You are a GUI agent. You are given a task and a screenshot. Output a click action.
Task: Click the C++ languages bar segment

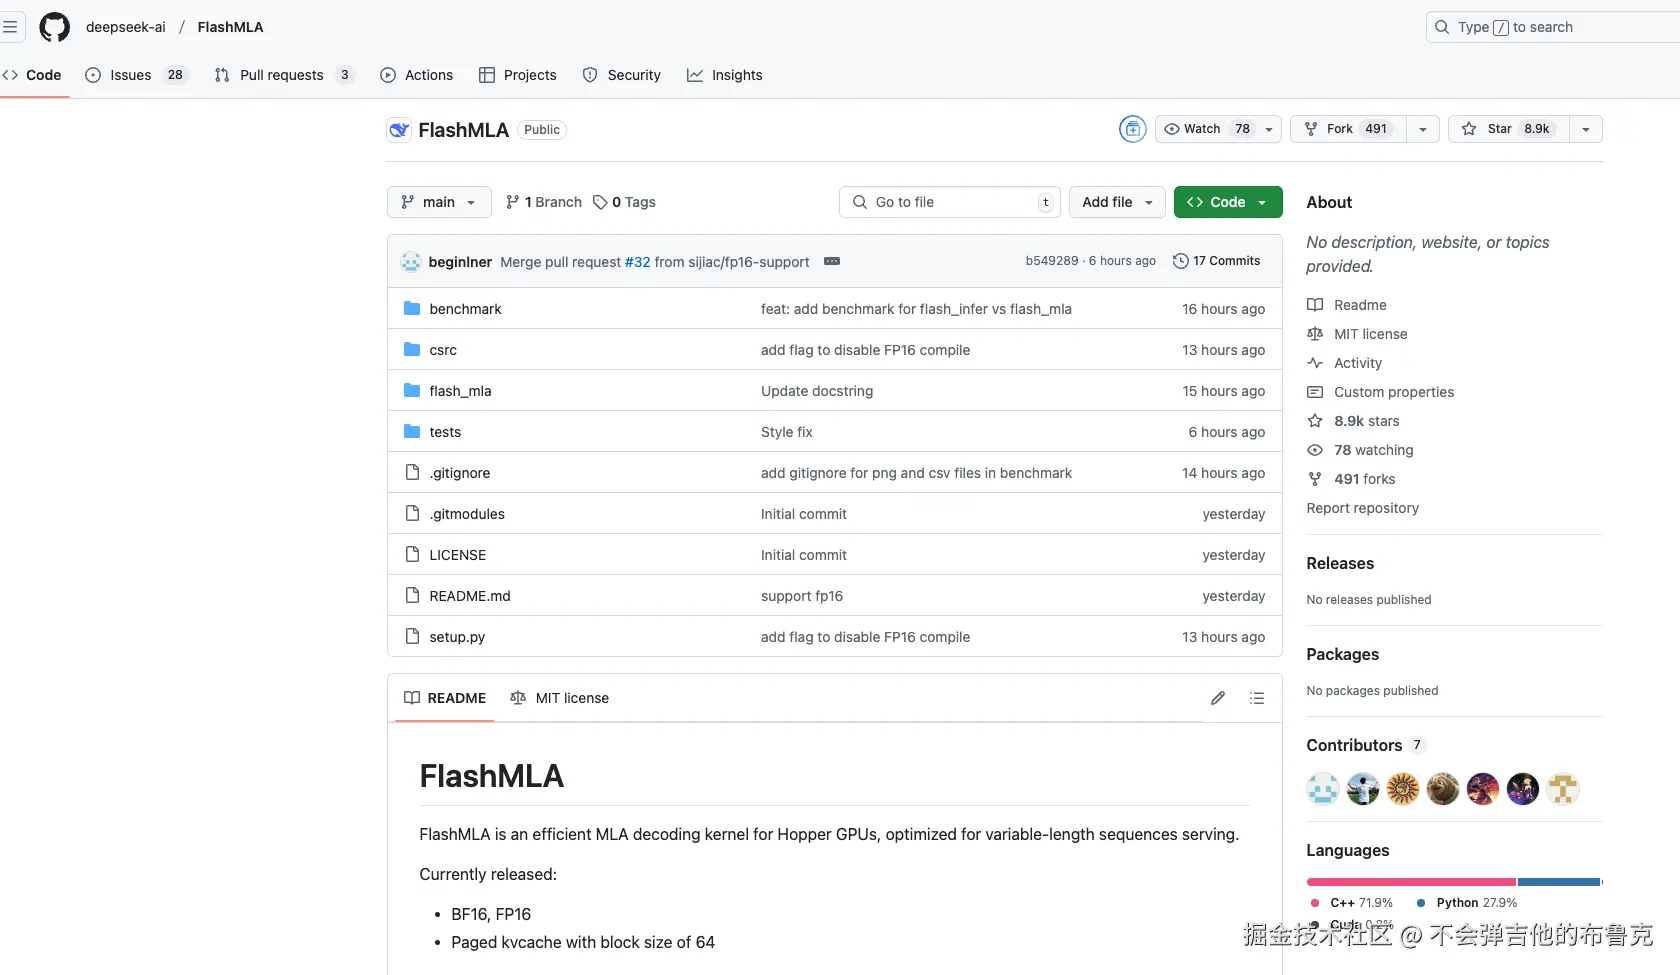(x=1410, y=882)
